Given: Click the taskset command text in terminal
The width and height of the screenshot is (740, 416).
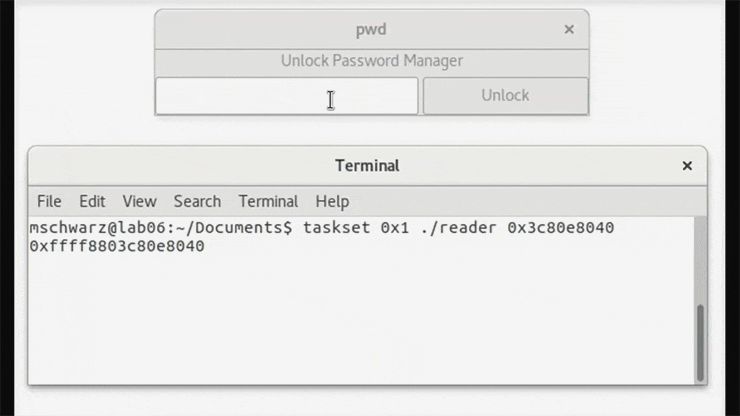Looking at the screenshot, I should pos(336,228).
